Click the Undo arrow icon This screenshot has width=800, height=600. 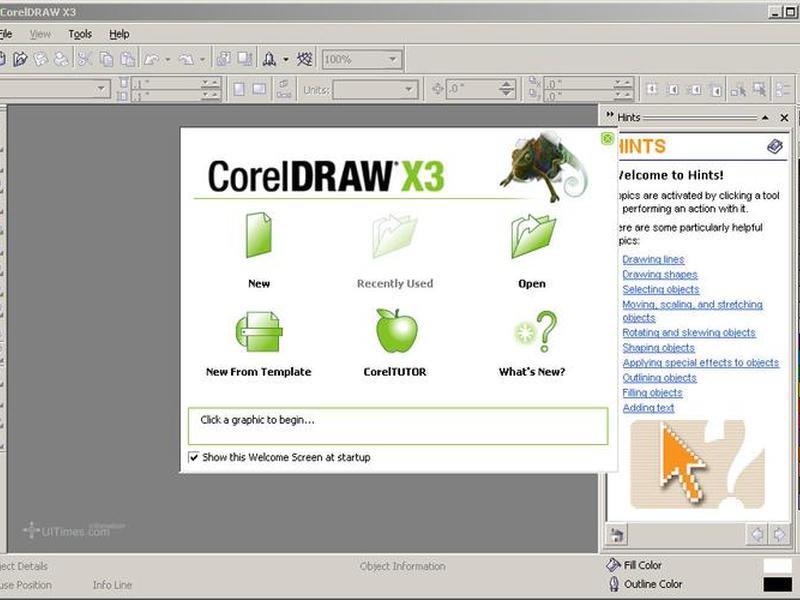(x=152, y=59)
